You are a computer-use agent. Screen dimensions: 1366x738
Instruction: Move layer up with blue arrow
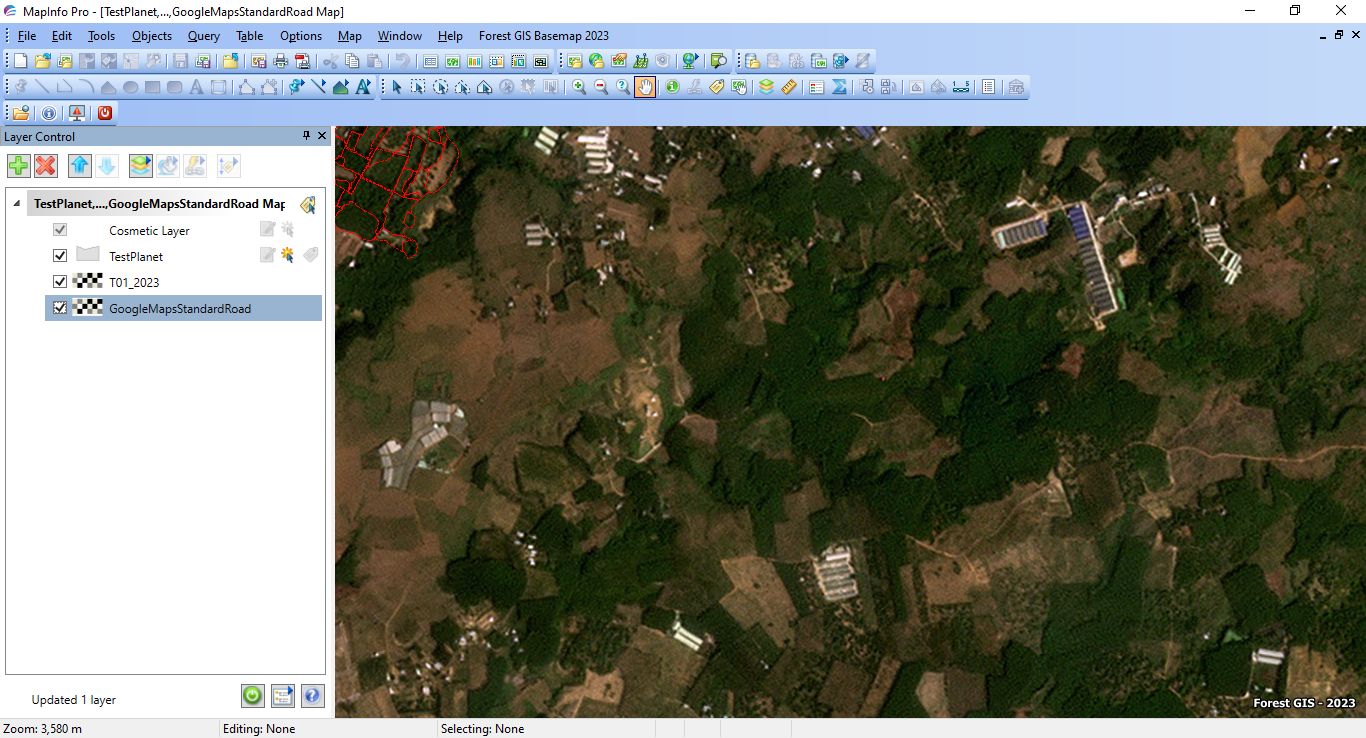tap(80, 166)
